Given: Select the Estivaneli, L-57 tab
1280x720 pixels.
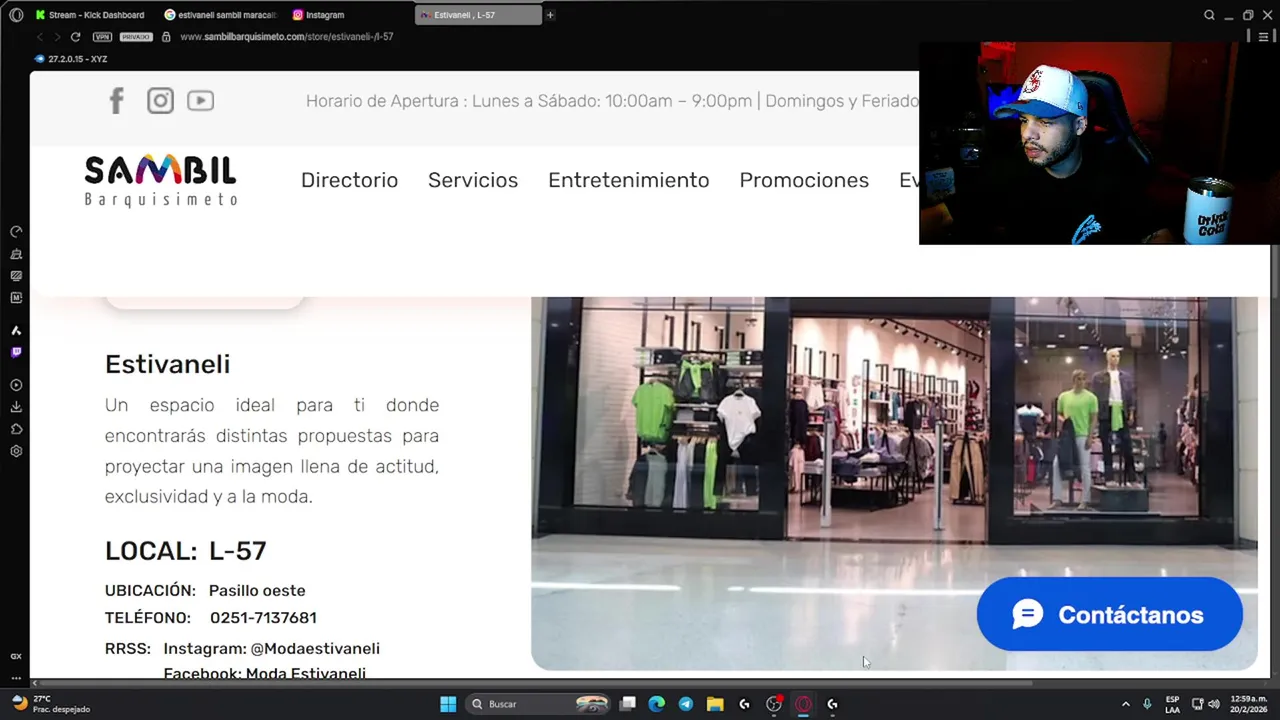Looking at the screenshot, I should pyautogui.click(x=478, y=15).
